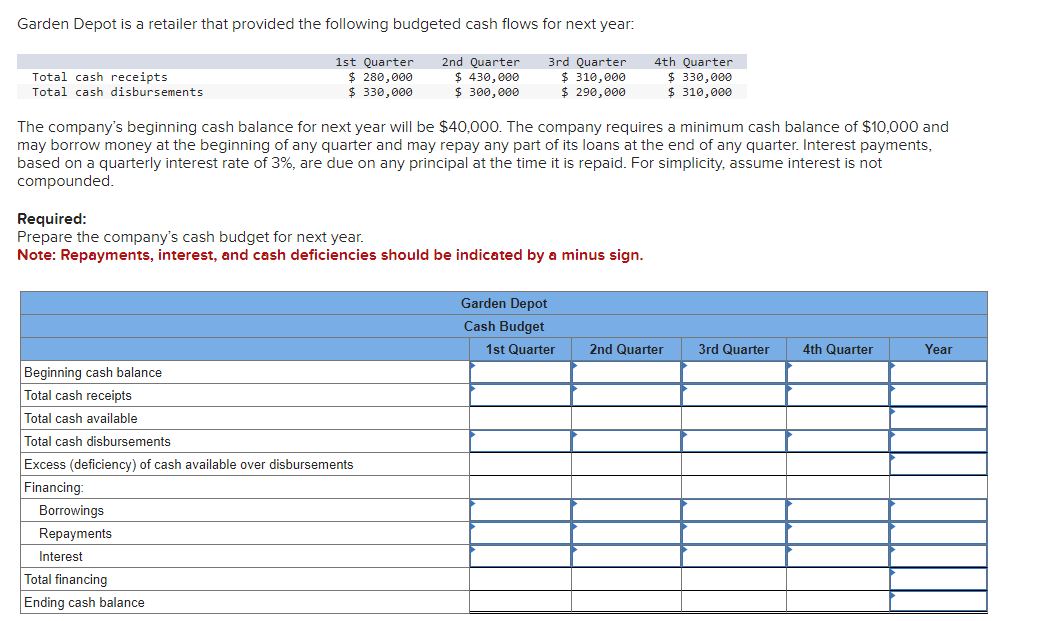Select 4th Quarter Ending cash balance cell
The width and height of the screenshot is (1048, 621).
pyautogui.click(x=837, y=602)
